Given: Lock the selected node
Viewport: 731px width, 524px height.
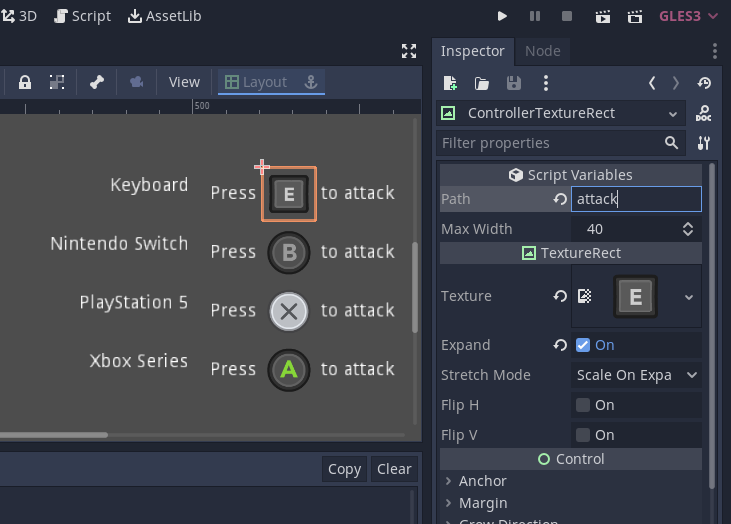Looking at the screenshot, I should tap(25, 83).
